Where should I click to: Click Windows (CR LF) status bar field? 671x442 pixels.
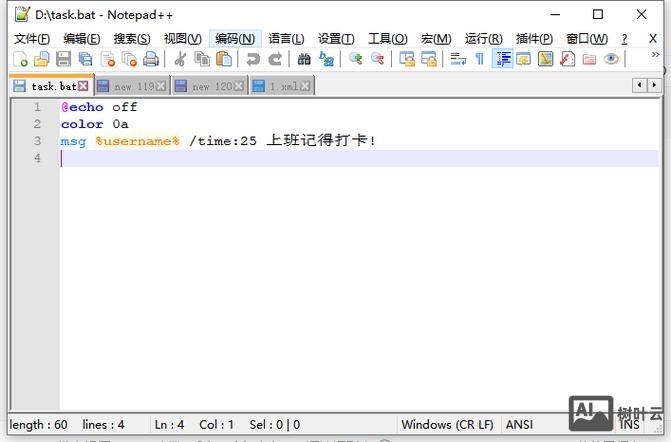point(448,425)
